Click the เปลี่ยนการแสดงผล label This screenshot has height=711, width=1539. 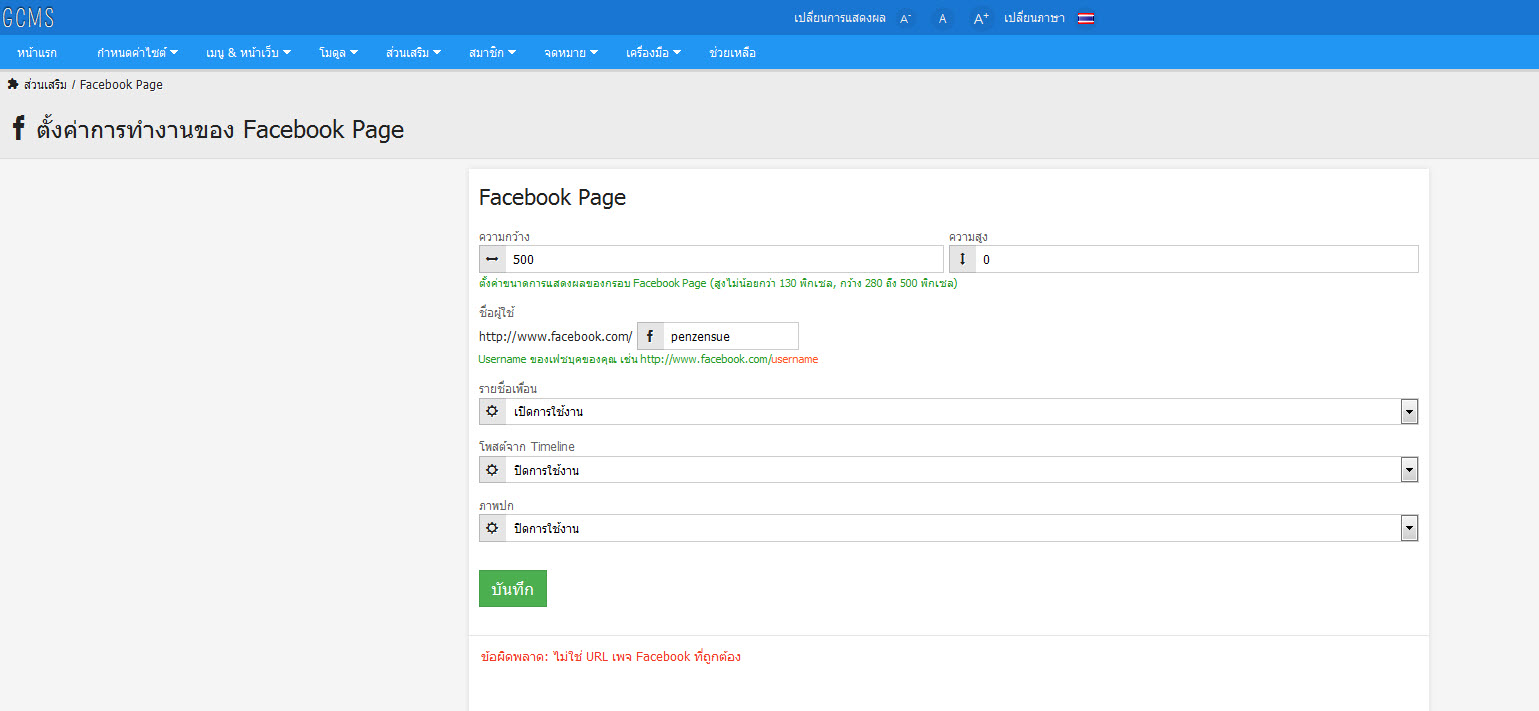click(x=840, y=18)
